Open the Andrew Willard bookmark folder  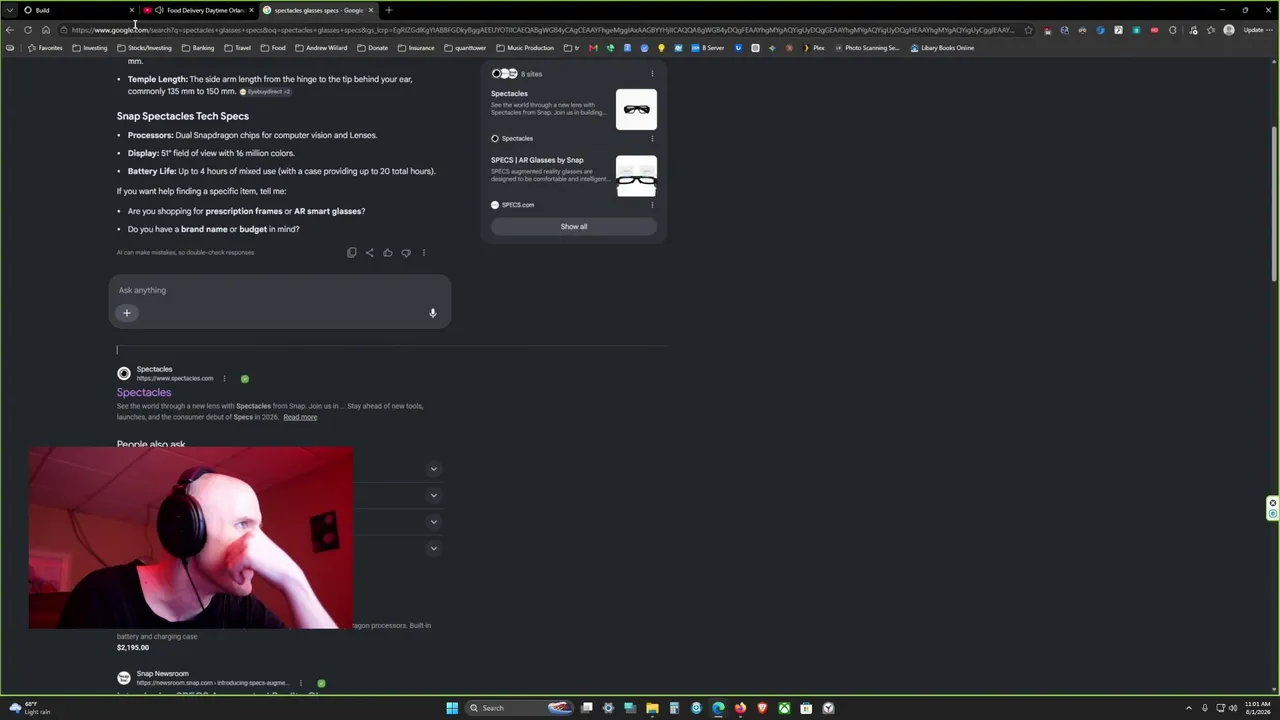coord(321,48)
